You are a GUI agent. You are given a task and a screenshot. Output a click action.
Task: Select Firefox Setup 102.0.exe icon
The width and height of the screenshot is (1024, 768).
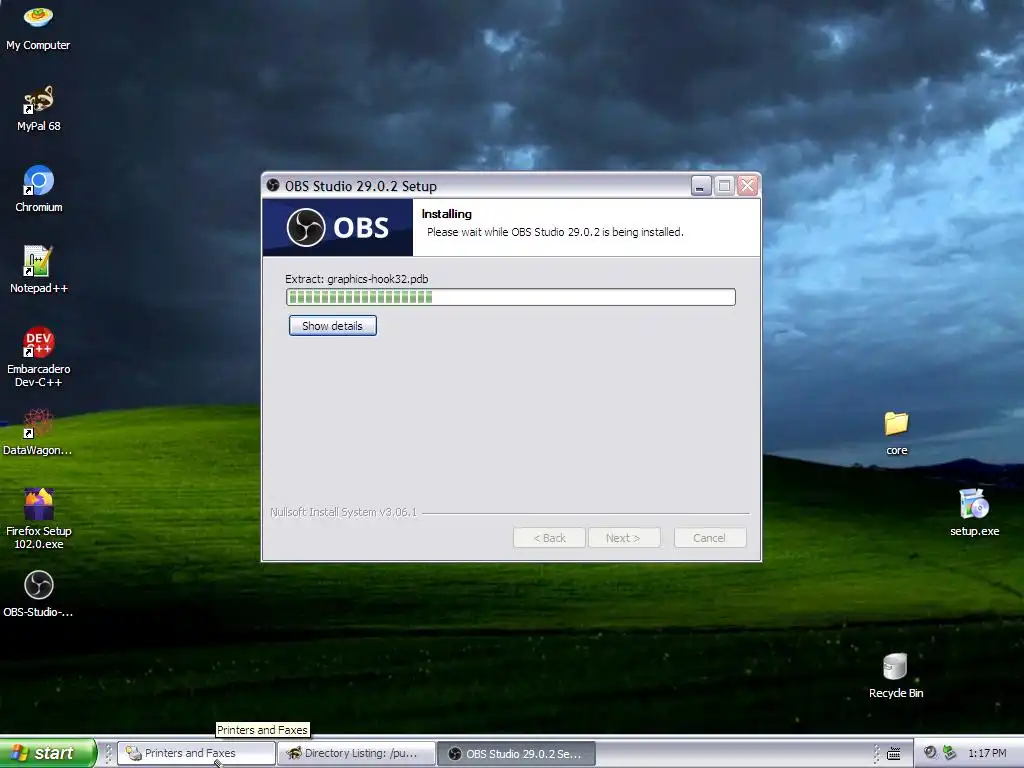tap(38, 519)
